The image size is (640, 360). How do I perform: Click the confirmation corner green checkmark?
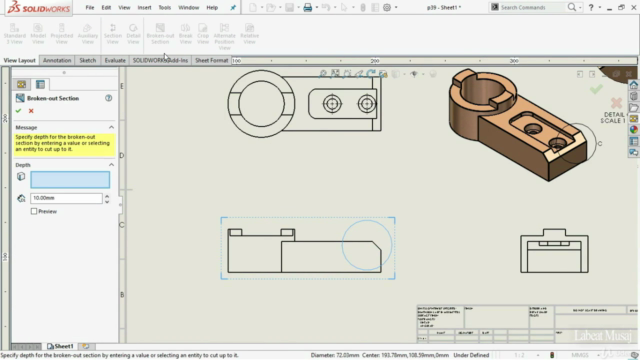pos(596,89)
